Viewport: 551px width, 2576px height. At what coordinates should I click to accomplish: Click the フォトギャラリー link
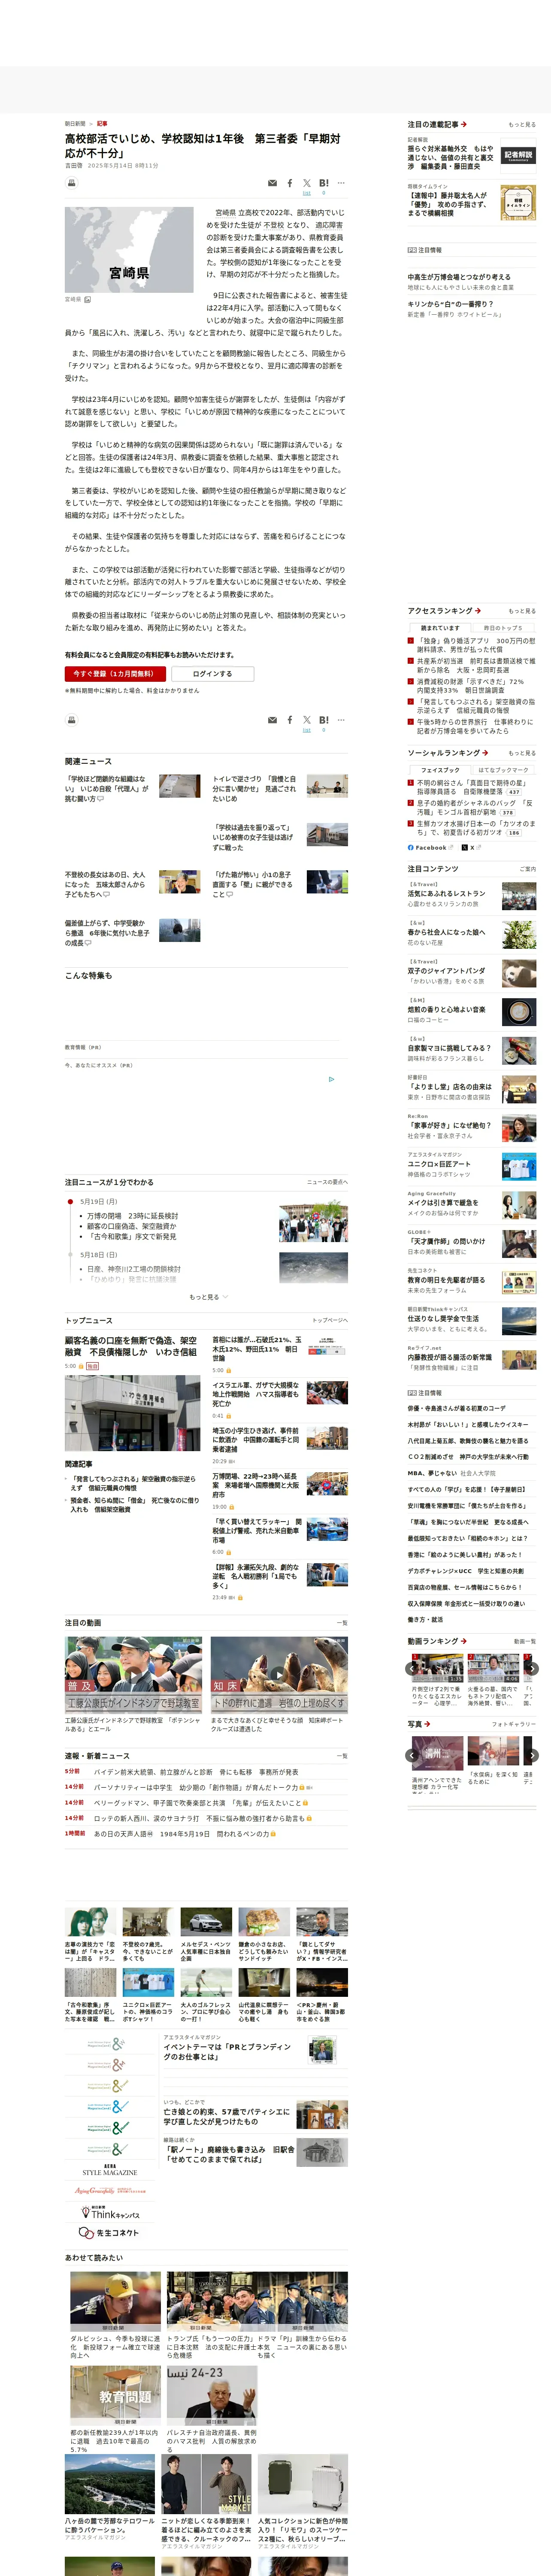click(514, 1724)
